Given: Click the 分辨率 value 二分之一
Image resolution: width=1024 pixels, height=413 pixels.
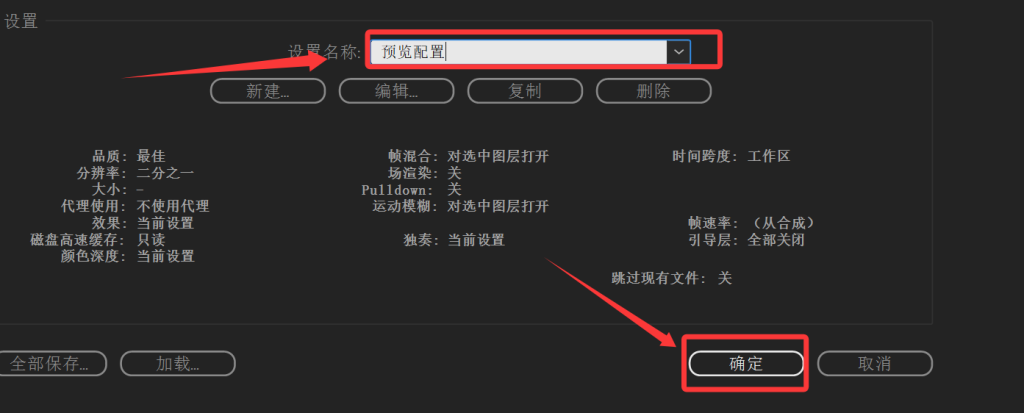Looking at the screenshot, I should tap(165, 173).
